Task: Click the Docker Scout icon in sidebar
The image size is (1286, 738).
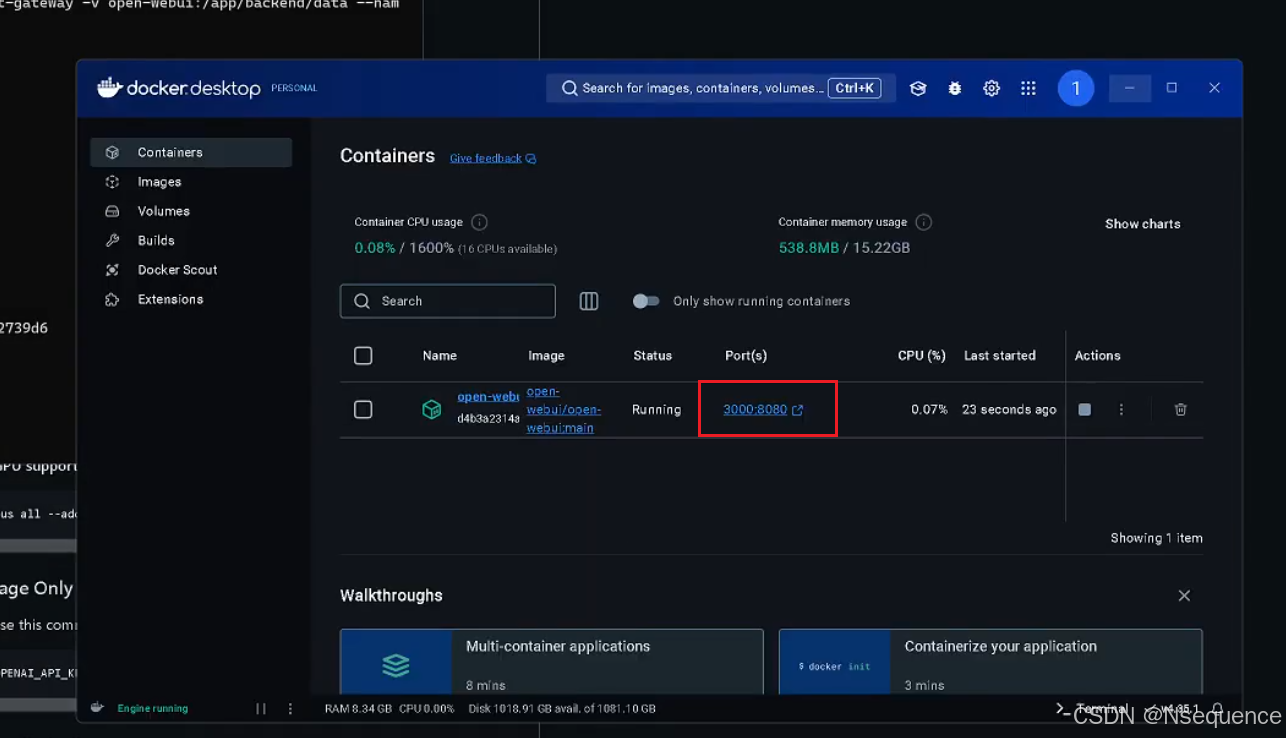Action: pos(112,270)
